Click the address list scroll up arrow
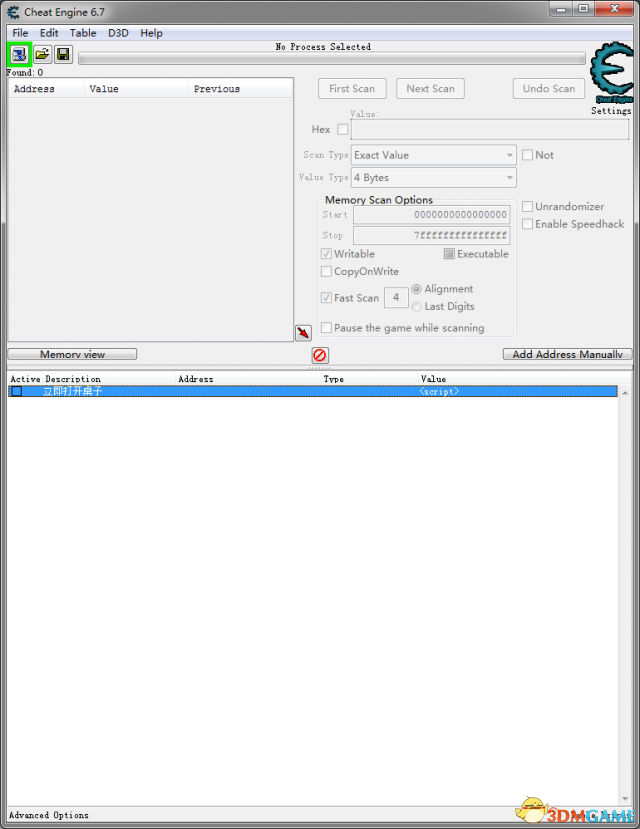 pos(625,393)
